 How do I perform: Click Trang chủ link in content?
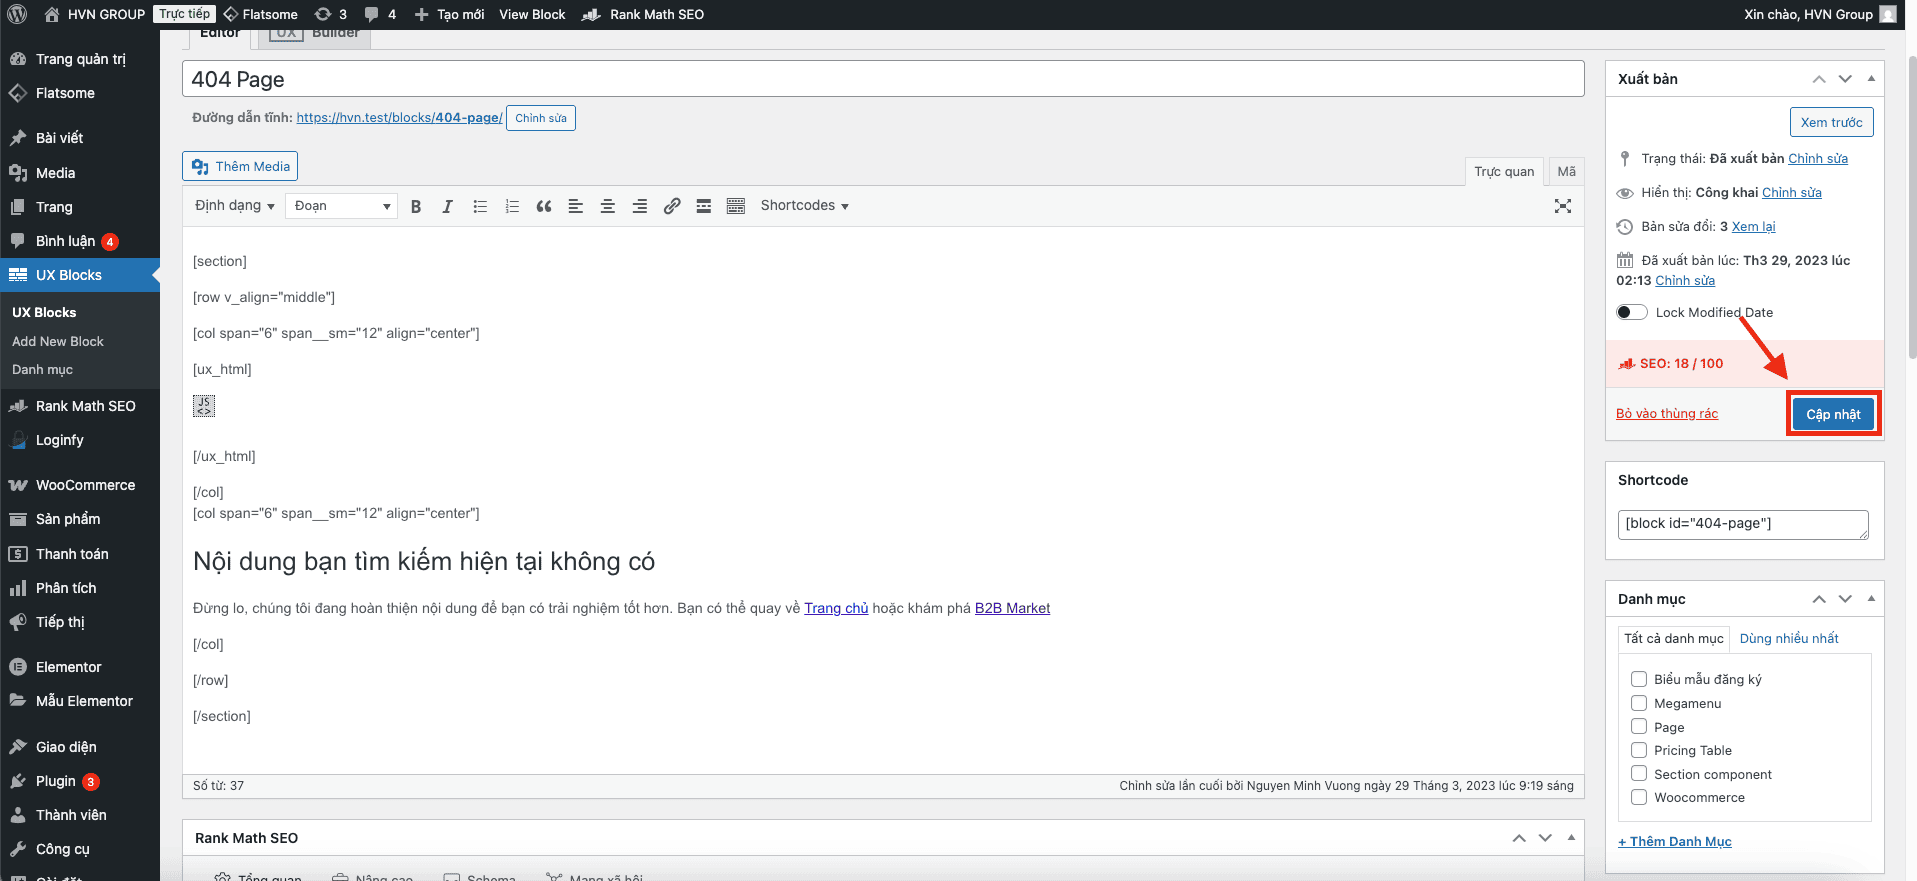pyautogui.click(x=836, y=608)
